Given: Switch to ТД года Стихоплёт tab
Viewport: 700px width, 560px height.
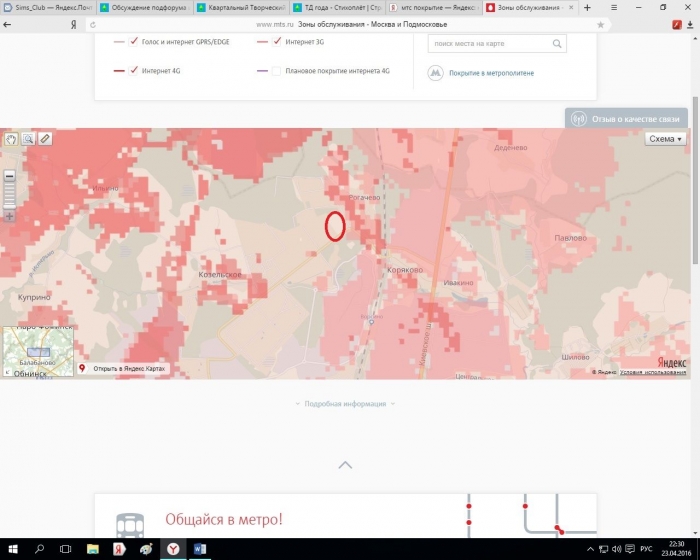Looking at the screenshot, I should coord(338,8).
